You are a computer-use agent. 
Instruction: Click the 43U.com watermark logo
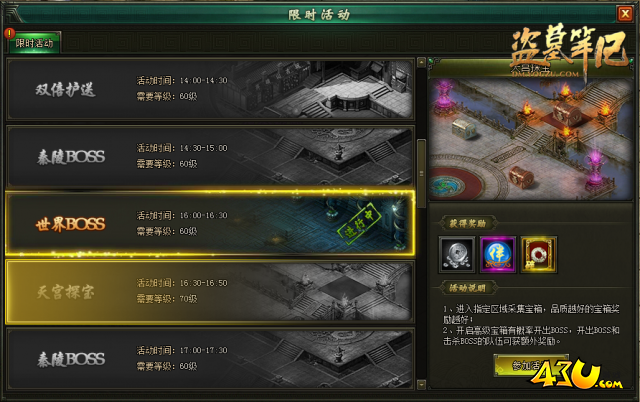[576, 374]
